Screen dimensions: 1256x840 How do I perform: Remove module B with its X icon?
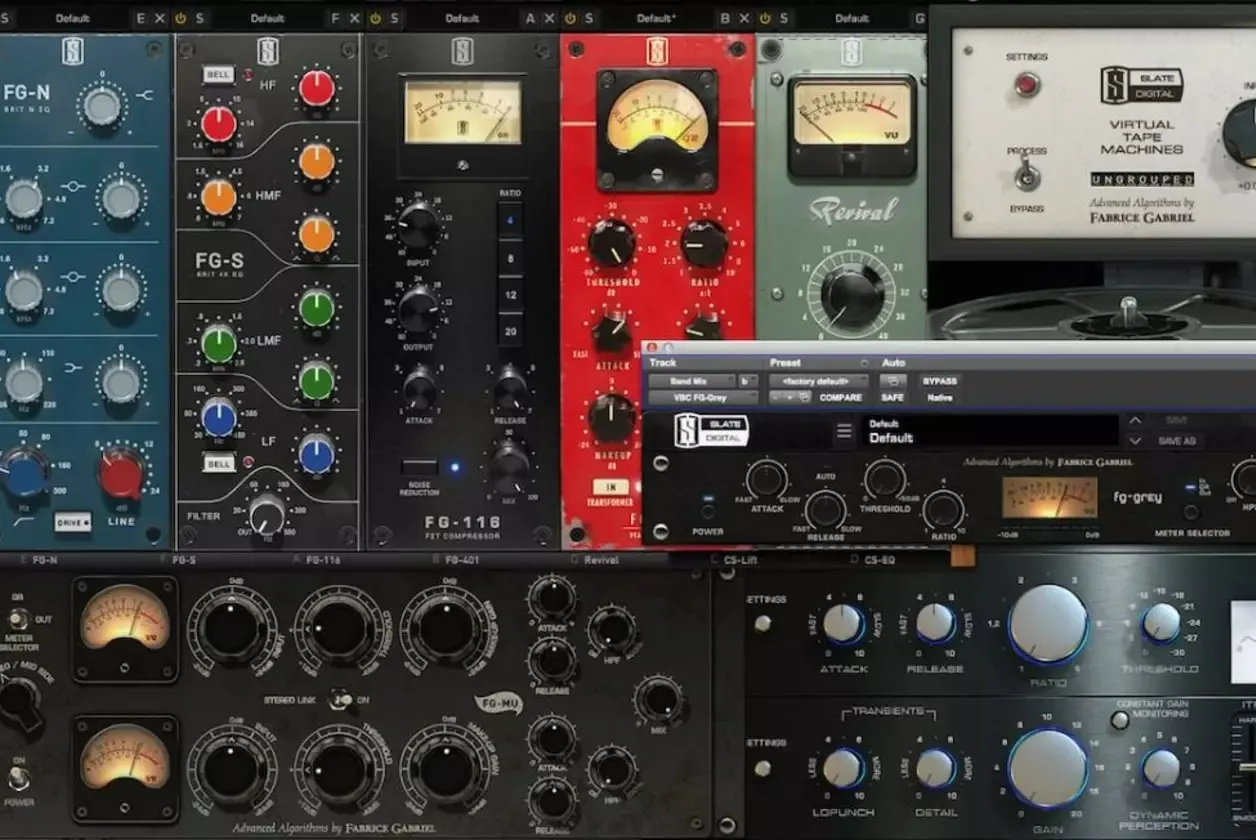tap(745, 18)
